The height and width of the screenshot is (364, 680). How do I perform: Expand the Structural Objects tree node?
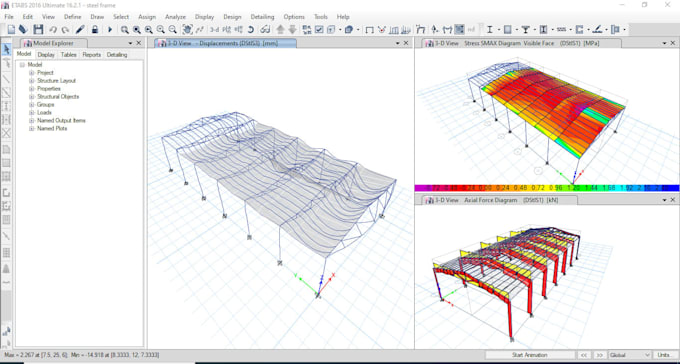[x=32, y=96]
